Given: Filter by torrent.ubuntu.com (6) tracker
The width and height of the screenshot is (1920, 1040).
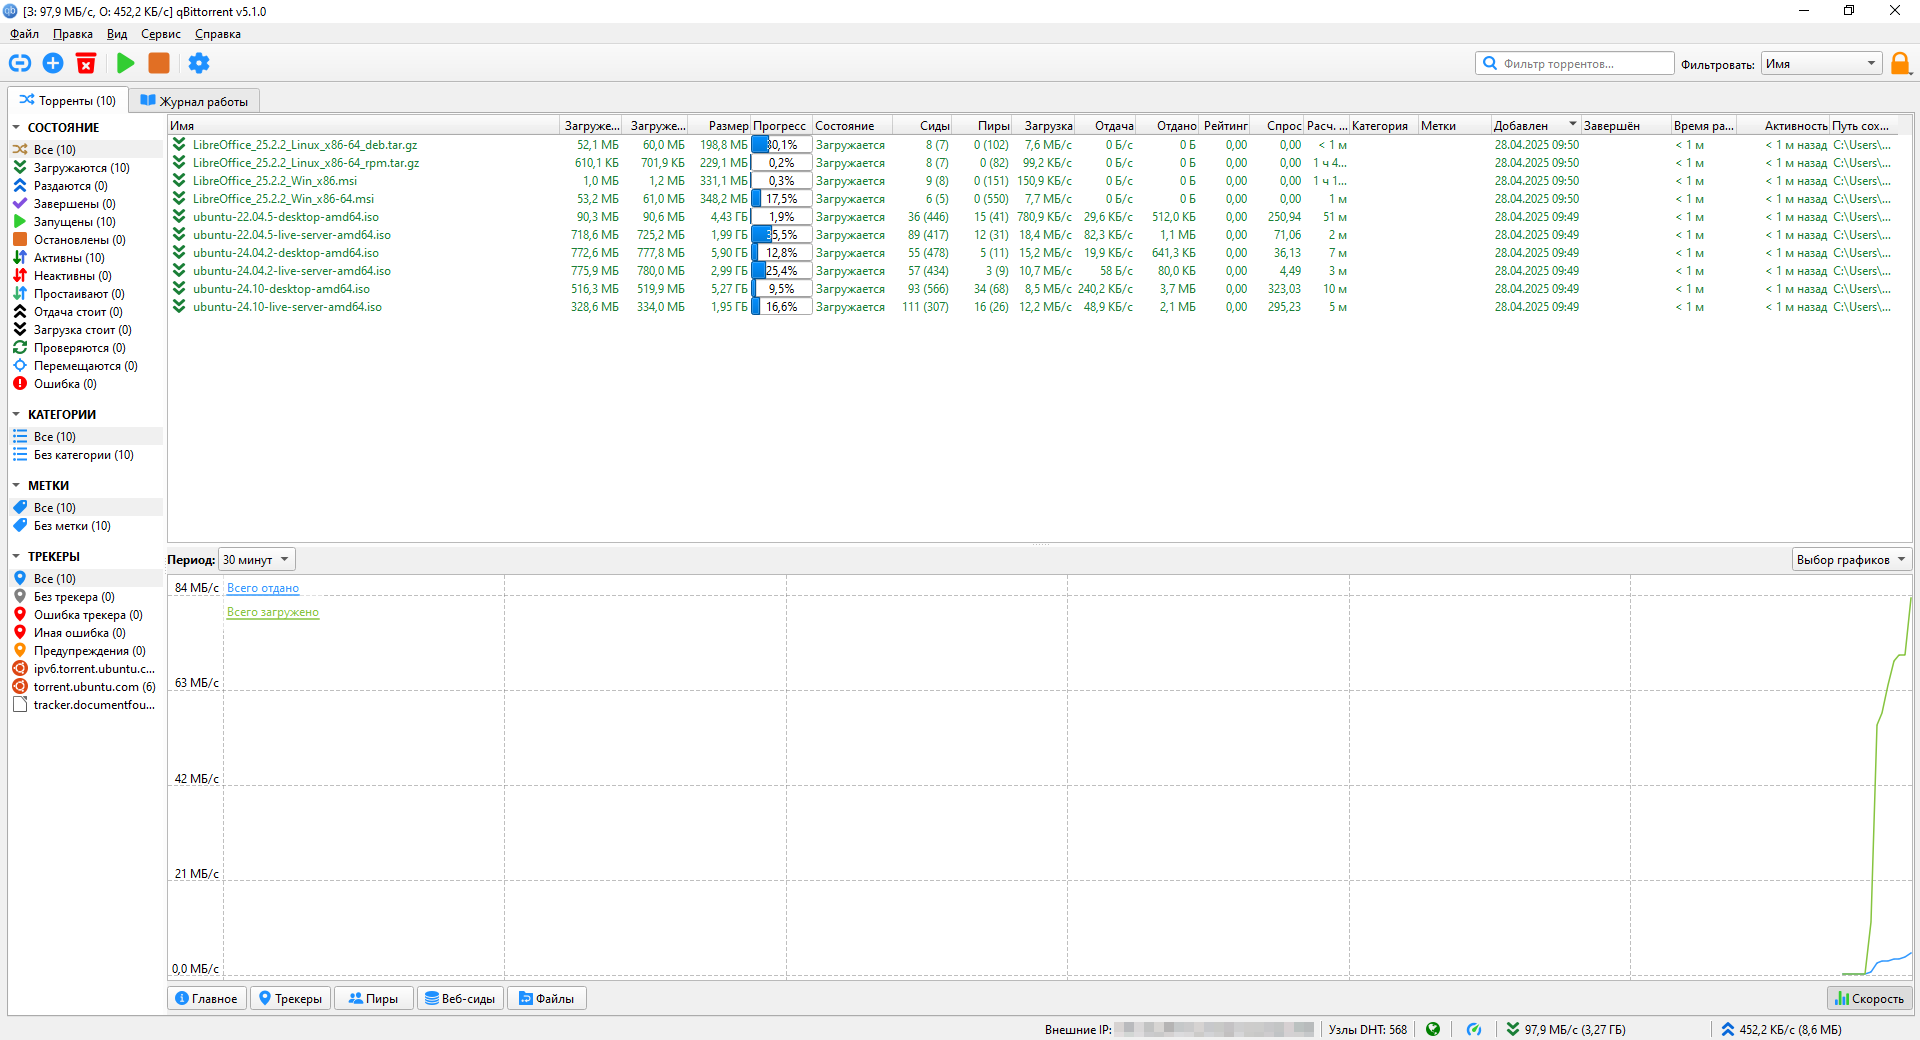Looking at the screenshot, I should 86,687.
